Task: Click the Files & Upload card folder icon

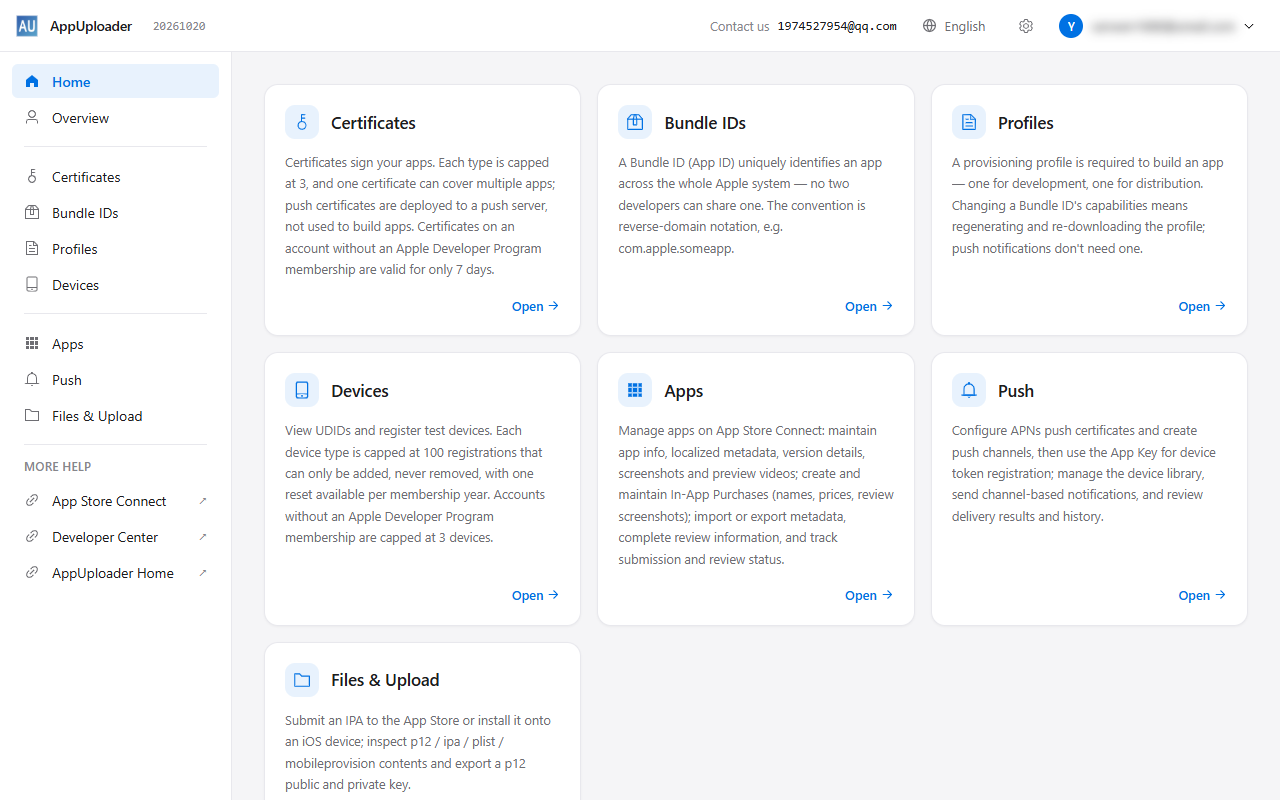Action: click(302, 680)
